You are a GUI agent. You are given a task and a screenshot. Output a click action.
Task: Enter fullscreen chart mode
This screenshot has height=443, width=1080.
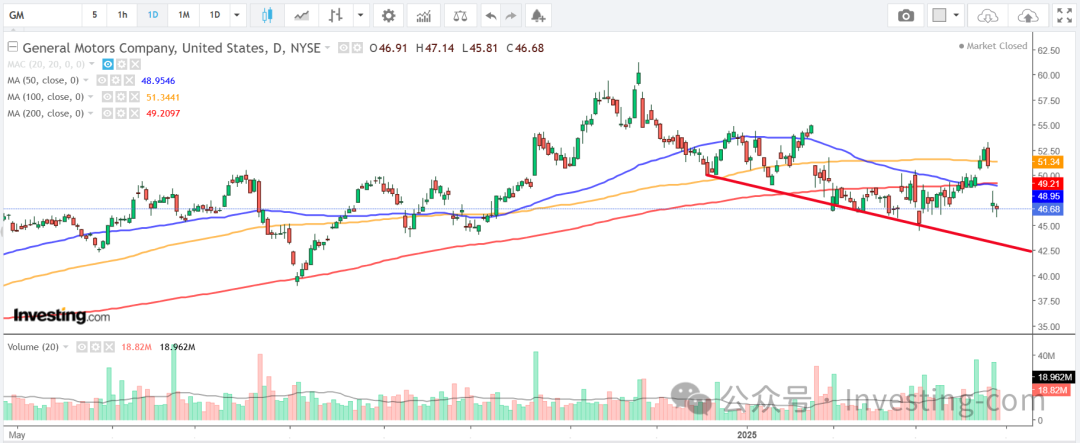pyautogui.click(x=1063, y=14)
